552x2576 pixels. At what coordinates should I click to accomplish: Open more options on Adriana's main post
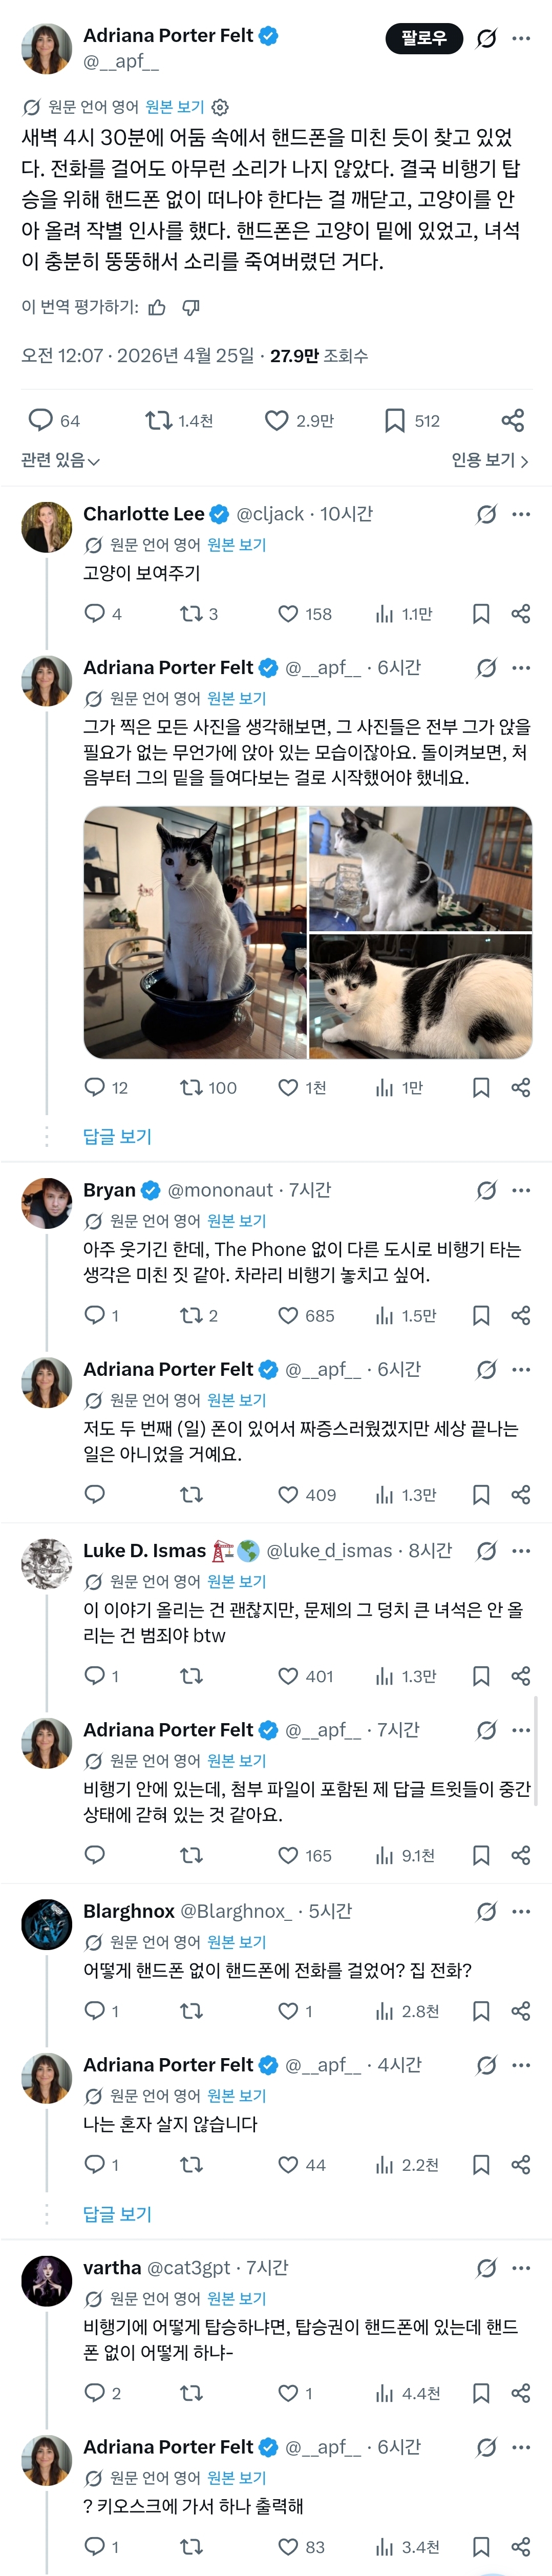521,38
